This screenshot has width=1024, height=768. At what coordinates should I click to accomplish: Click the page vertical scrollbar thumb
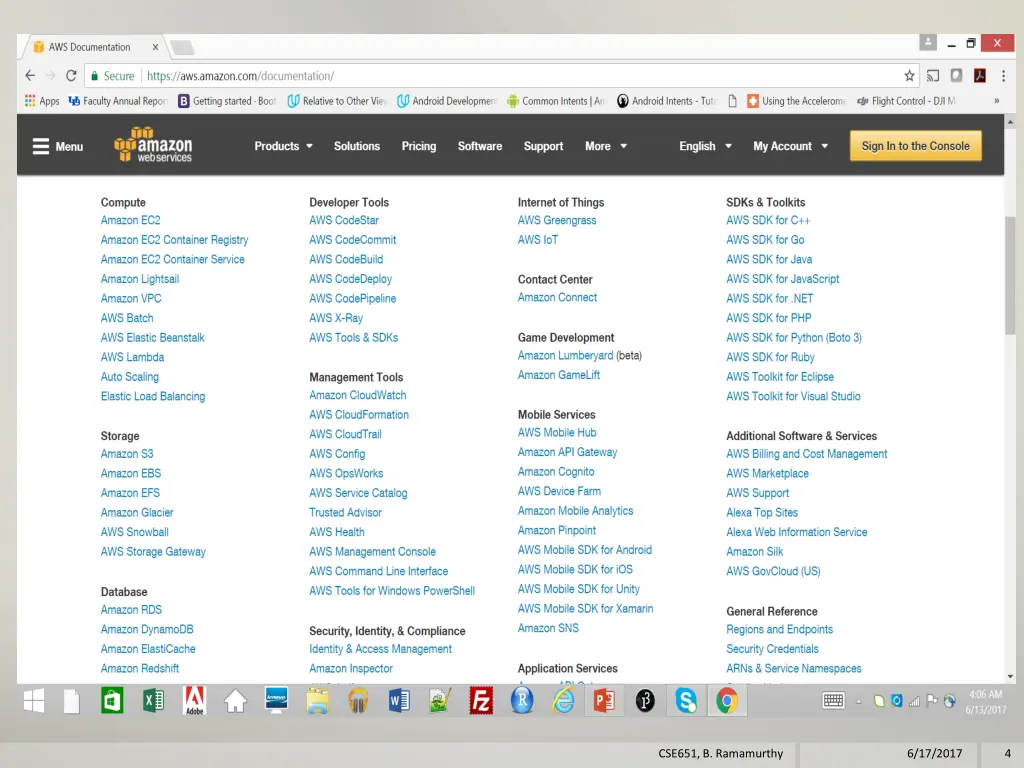(x=1010, y=274)
